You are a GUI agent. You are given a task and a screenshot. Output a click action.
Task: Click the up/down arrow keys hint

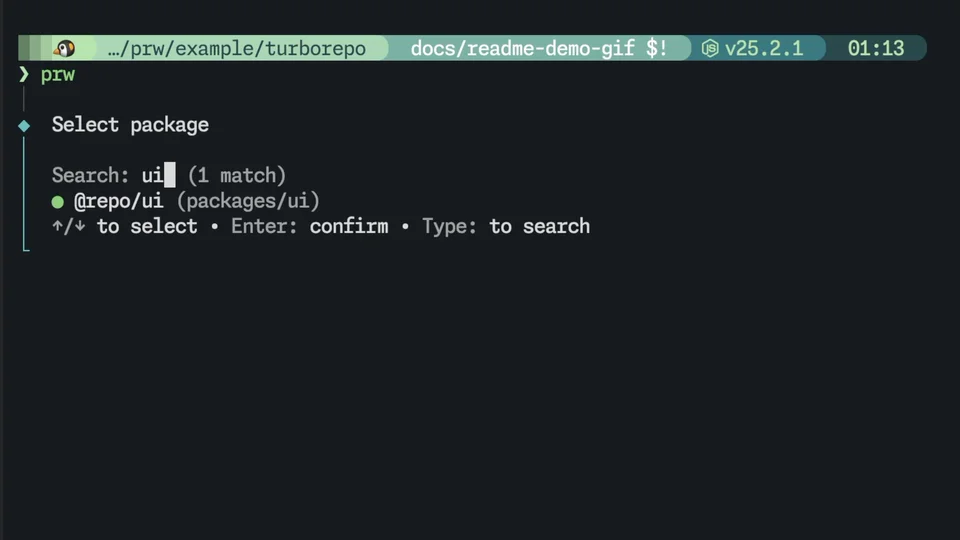point(69,226)
